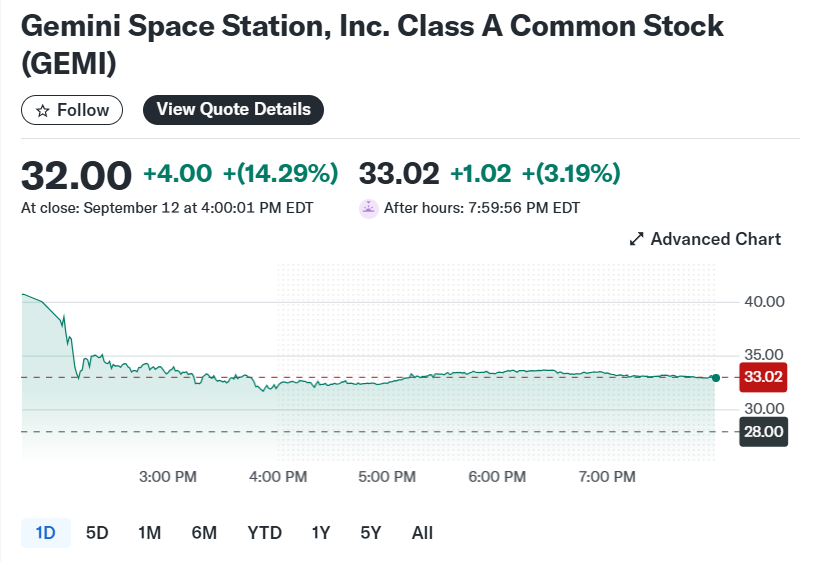
Task: Show All time range
Action: [x=422, y=533]
